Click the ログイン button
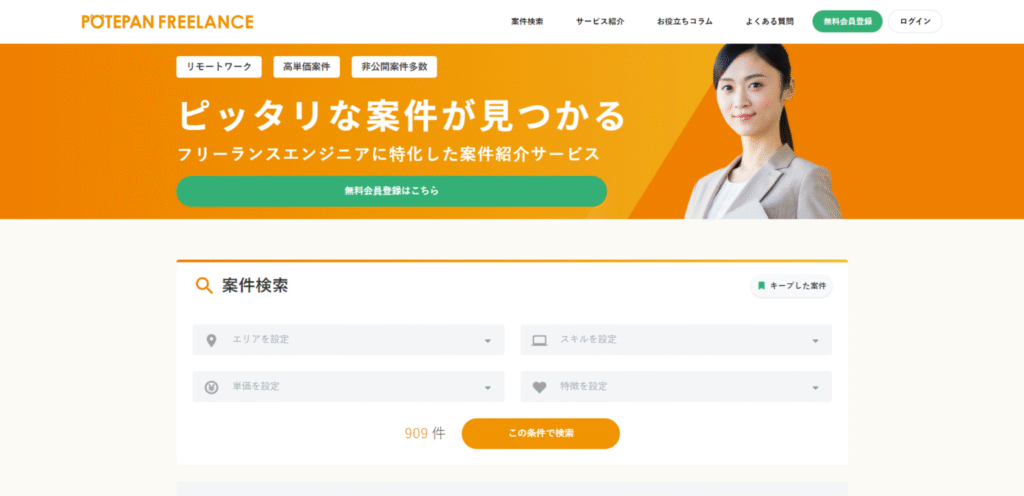Image resolution: width=1024 pixels, height=496 pixels. [x=915, y=22]
